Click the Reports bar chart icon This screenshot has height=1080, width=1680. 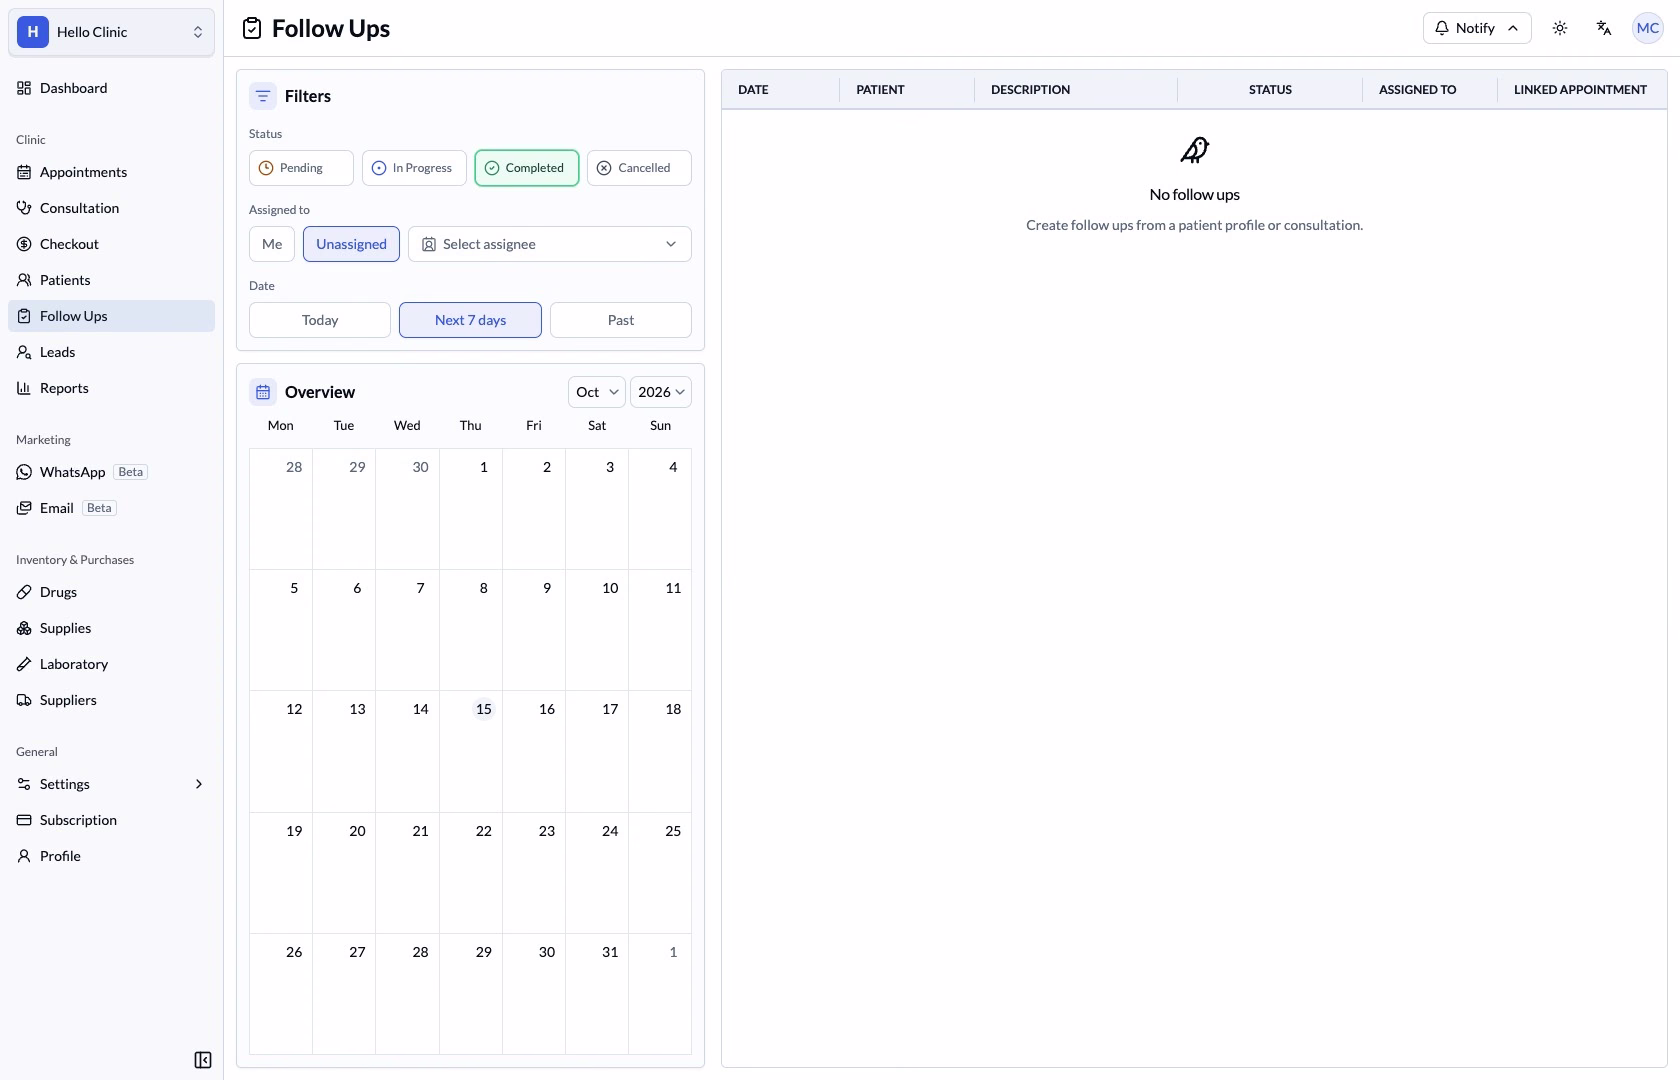[x=24, y=388]
